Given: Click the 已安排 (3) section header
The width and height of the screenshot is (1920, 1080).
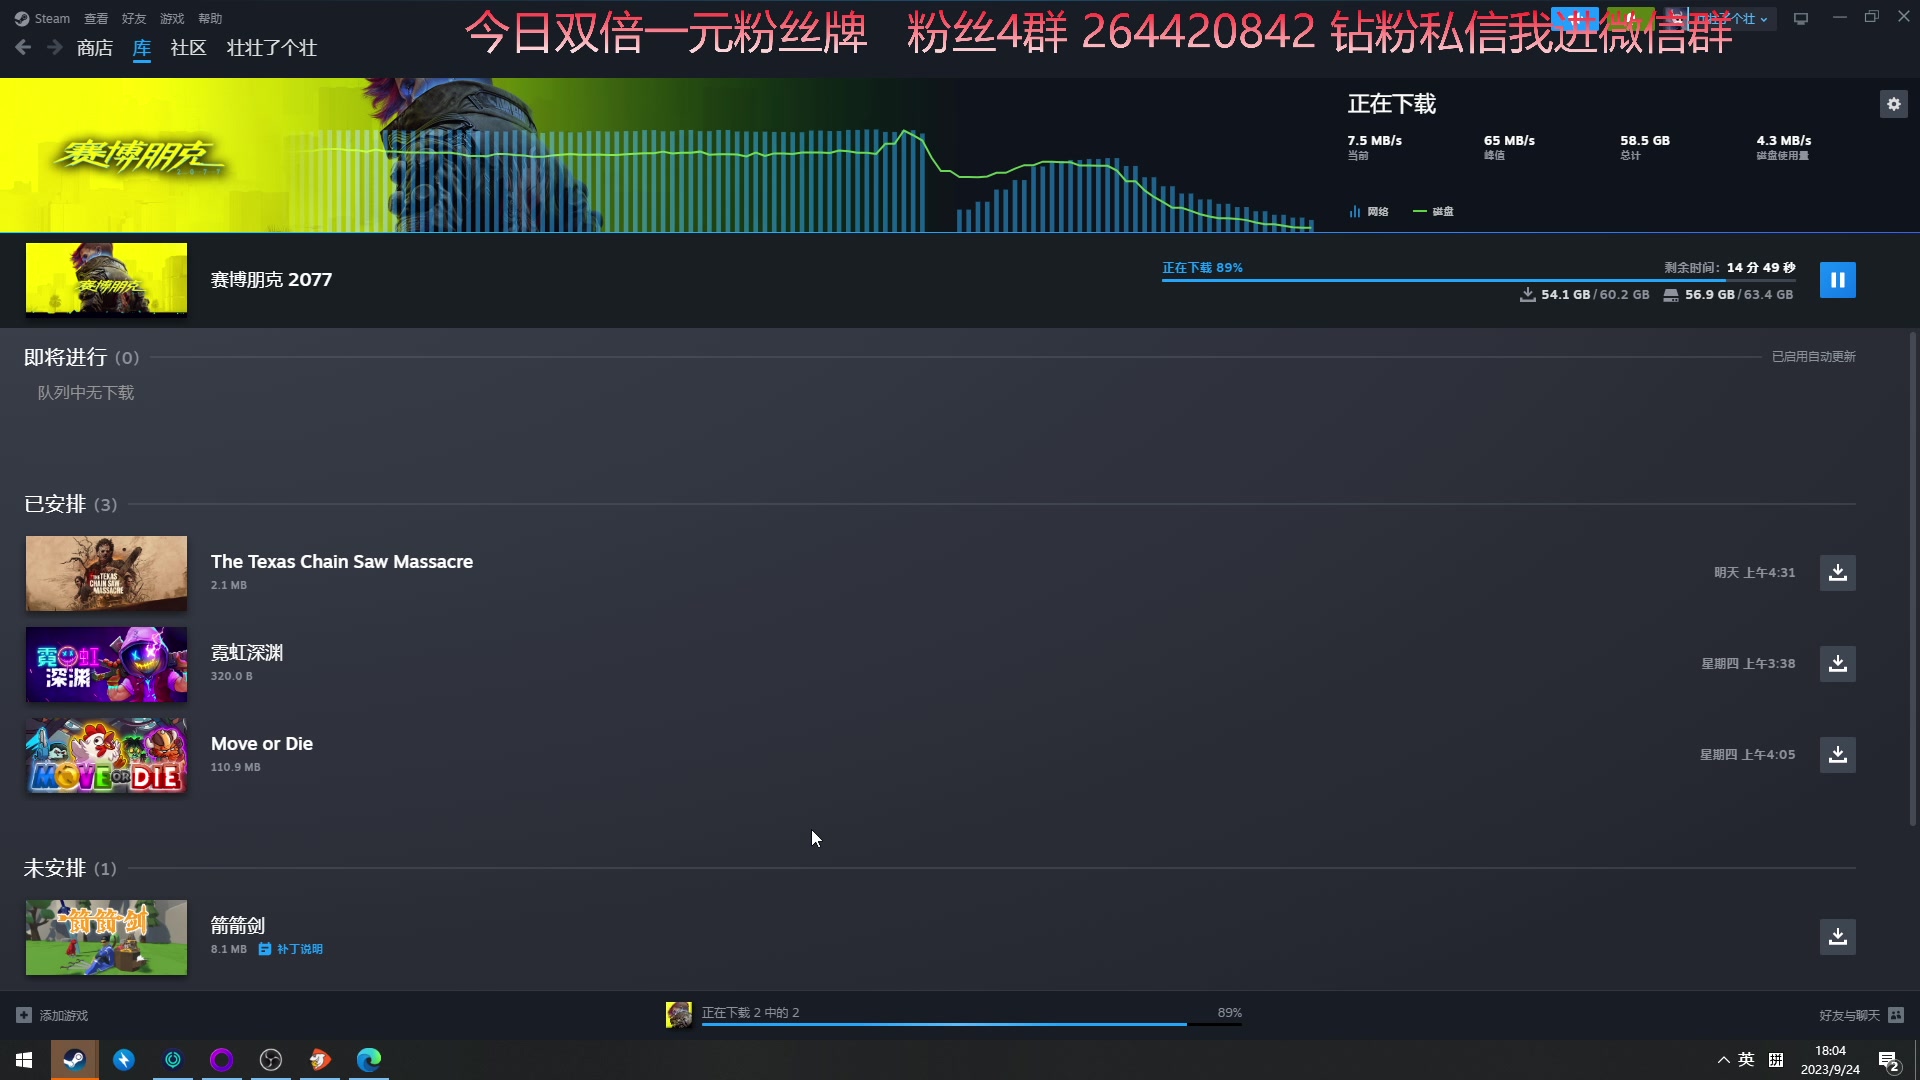Looking at the screenshot, I should (70, 504).
